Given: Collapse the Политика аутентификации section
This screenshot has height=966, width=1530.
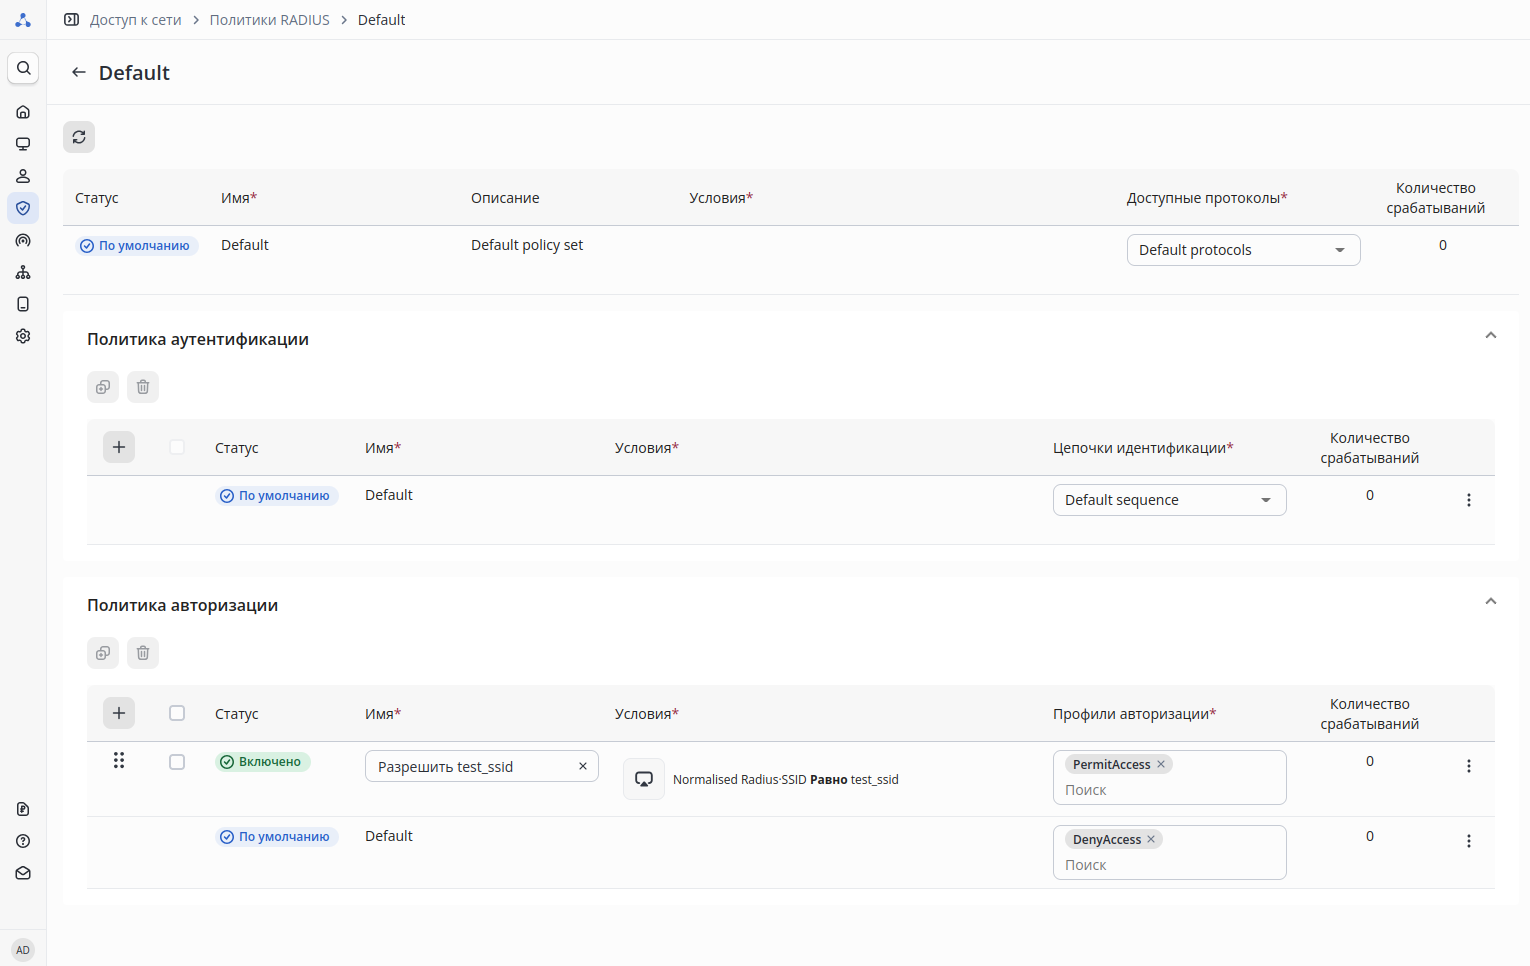Looking at the screenshot, I should point(1490,336).
